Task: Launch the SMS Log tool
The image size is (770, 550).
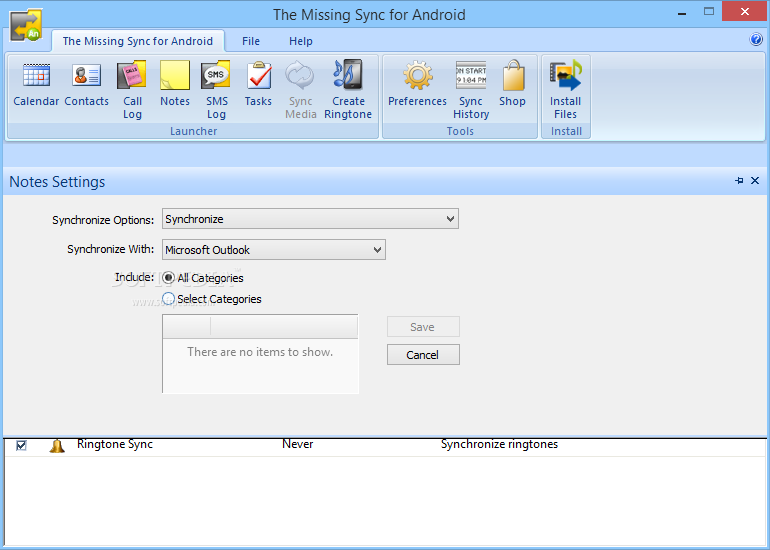Action: pos(216,90)
